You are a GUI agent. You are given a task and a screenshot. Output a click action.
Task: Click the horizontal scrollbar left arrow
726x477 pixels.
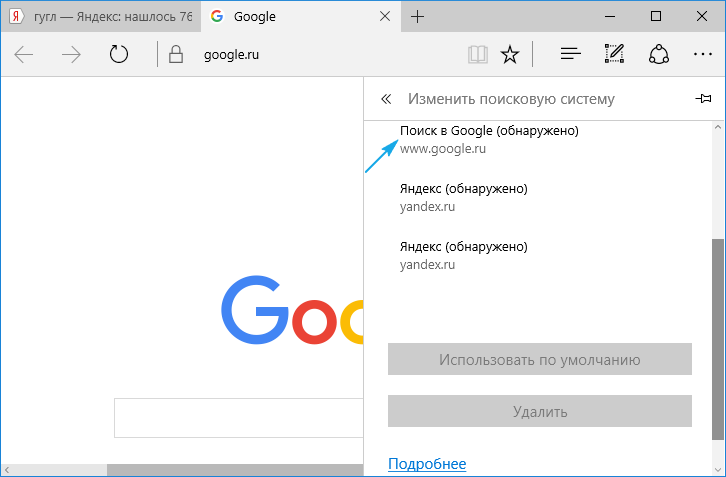click(x=6, y=470)
